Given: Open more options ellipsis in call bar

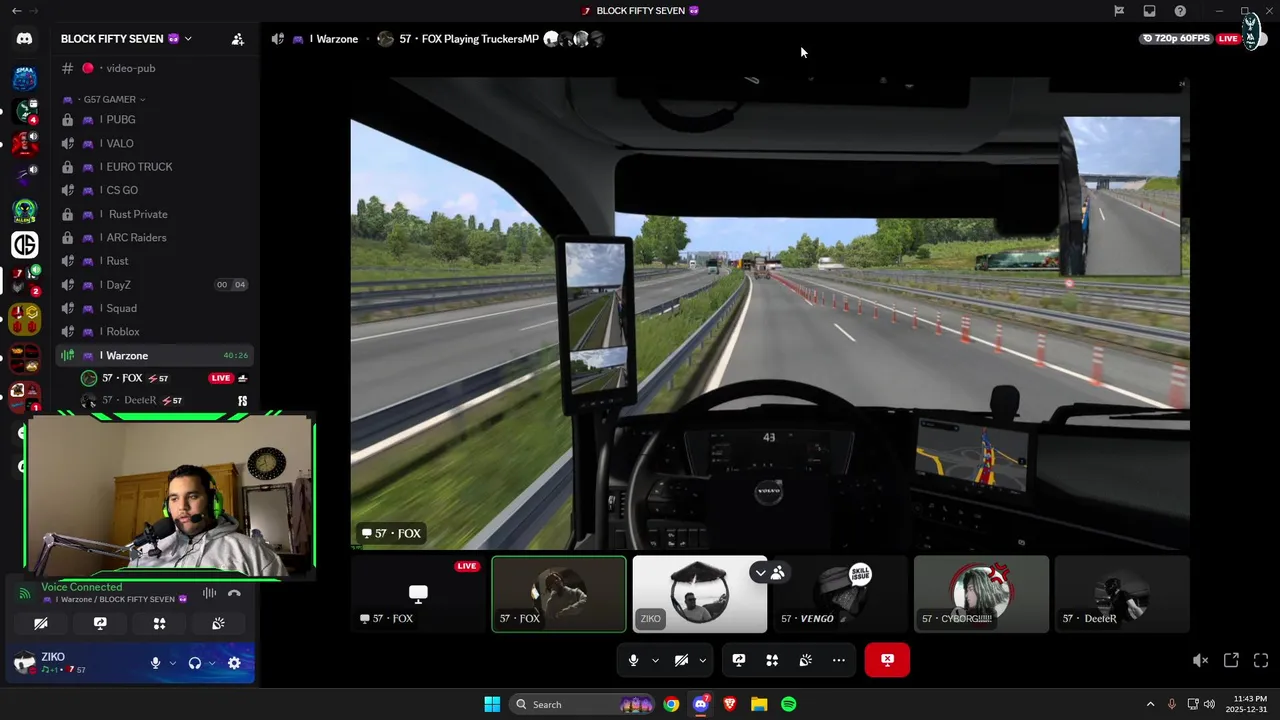Looking at the screenshot, I should pos(839,660).
